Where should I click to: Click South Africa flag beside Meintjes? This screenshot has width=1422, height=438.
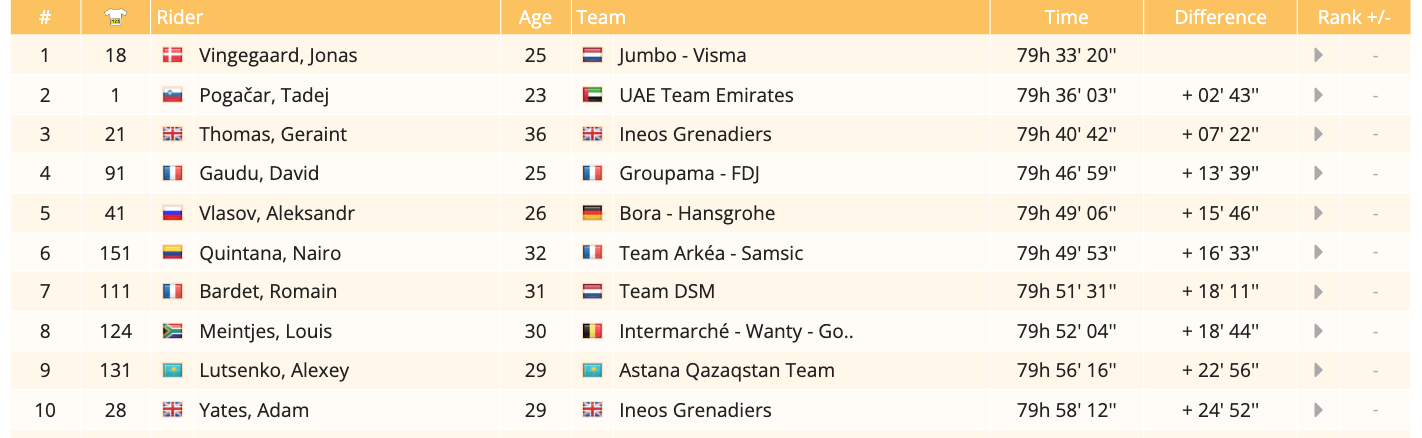tap(172, 331)
